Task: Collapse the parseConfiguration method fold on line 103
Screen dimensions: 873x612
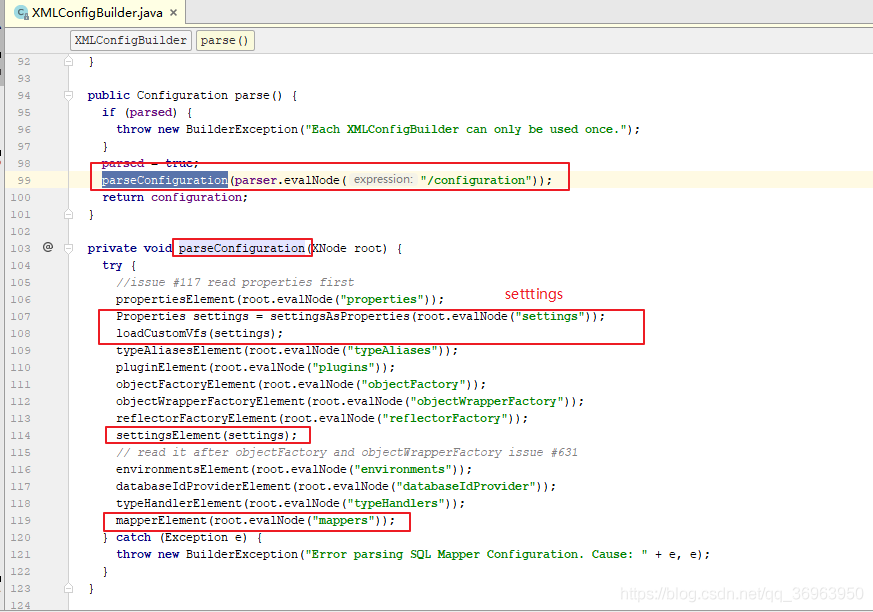Action: tap(68, 248)
